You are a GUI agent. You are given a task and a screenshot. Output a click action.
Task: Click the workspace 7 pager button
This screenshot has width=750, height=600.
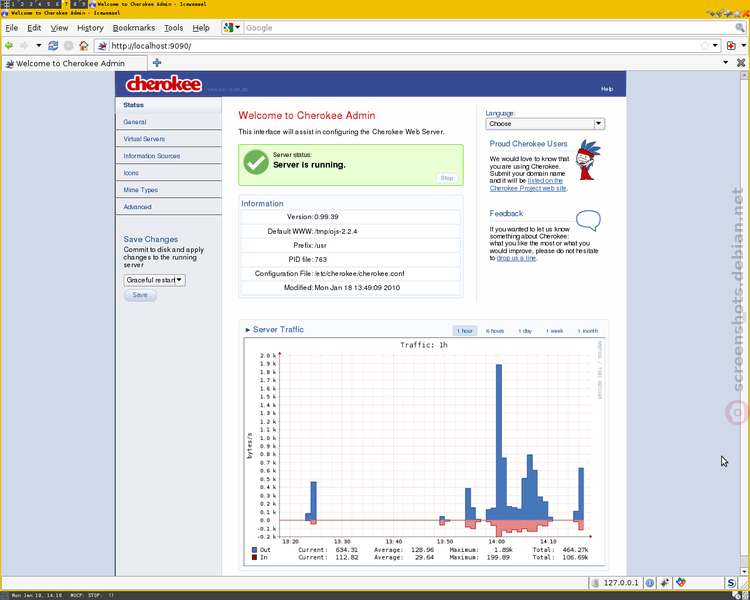66,4
